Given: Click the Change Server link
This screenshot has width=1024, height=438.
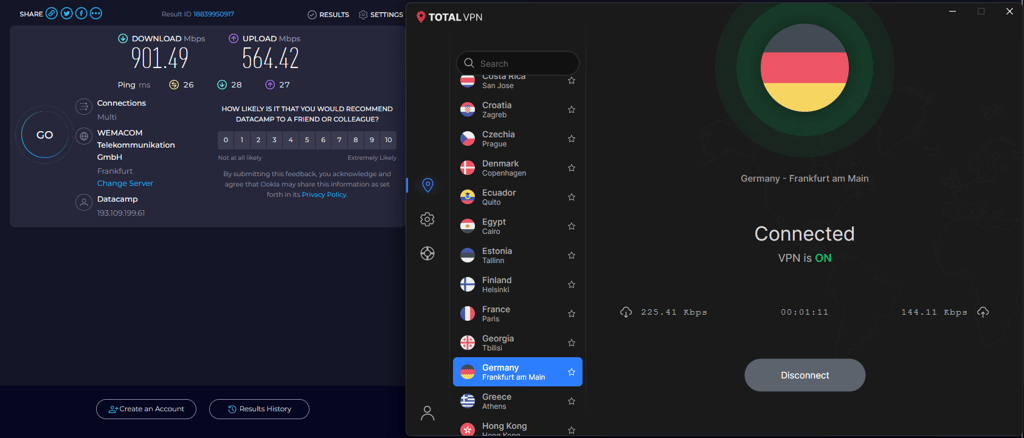Looking at the screenshot, I should [x=125, y=183].
